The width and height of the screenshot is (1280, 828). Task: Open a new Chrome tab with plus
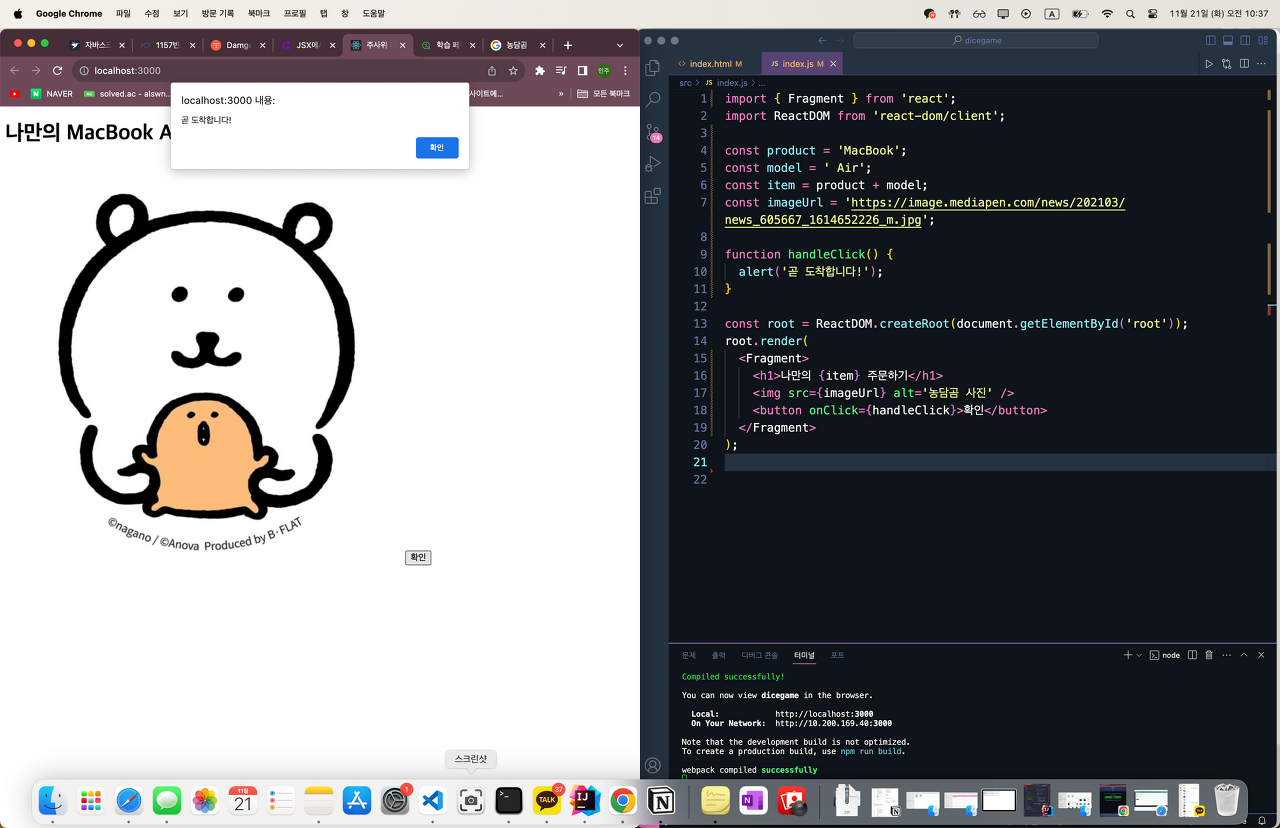(567, 45)
